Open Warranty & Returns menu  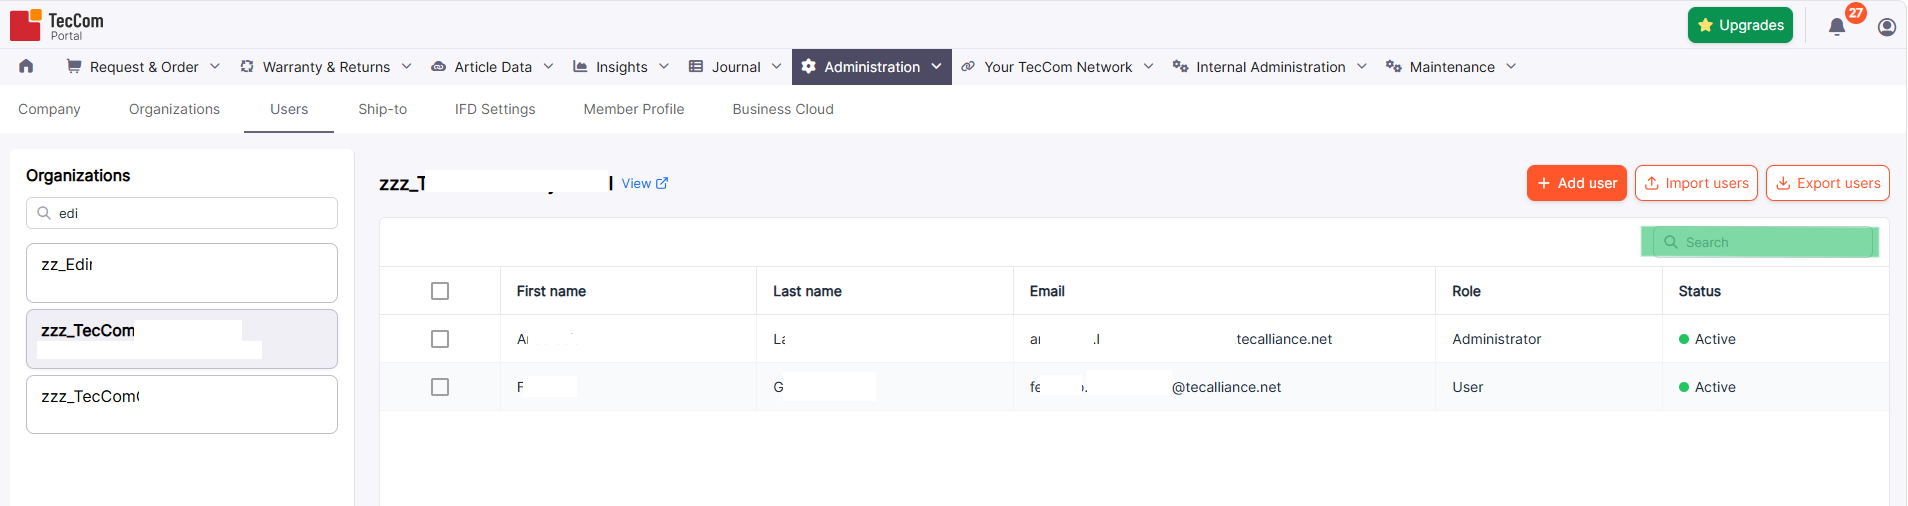326,67
